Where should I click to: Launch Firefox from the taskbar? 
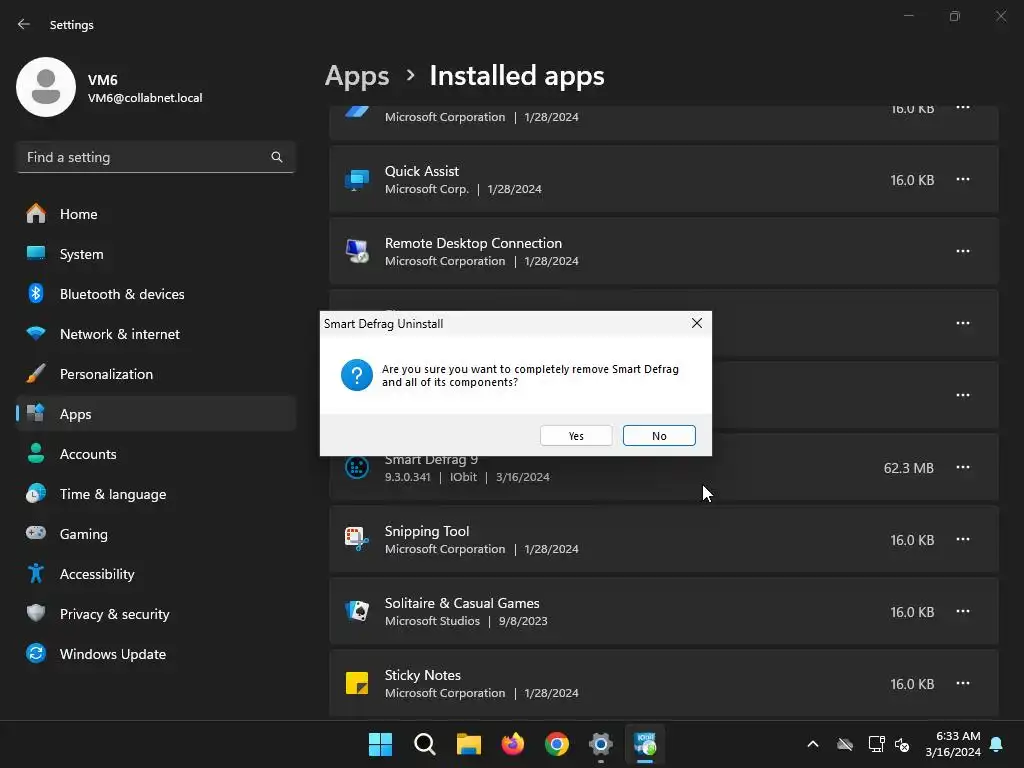(x=513, y=744)
